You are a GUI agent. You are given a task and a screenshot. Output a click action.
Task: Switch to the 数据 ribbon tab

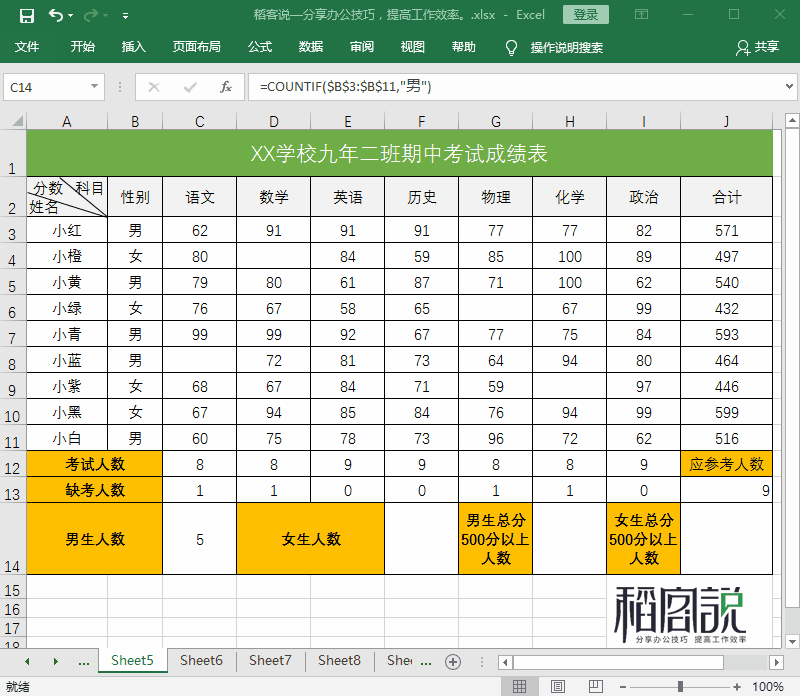[x=312, y=46]
